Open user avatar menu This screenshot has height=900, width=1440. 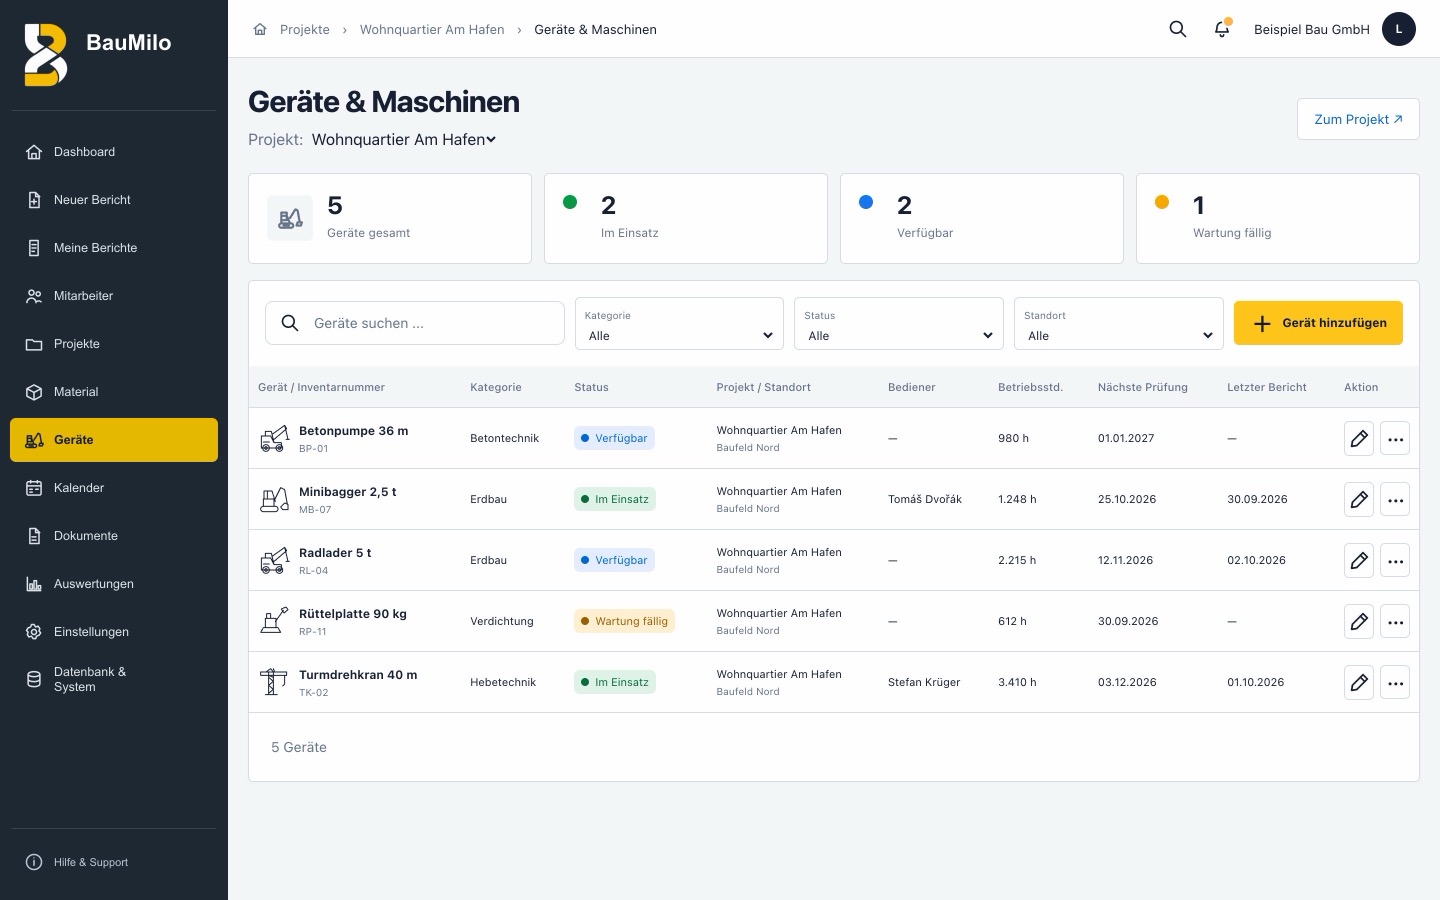pos(1399,29)
